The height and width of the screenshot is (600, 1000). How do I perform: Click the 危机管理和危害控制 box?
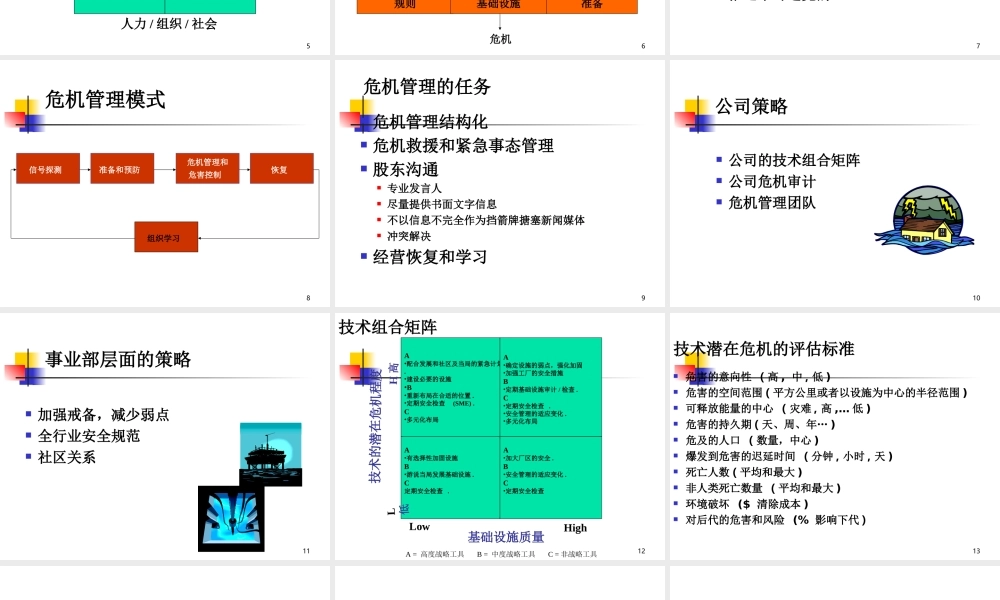pos(205,168)
